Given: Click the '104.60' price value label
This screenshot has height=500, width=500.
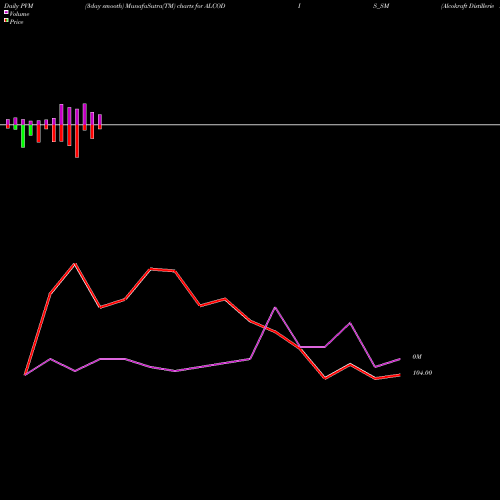Looking at the screenshot, I should pyautogui.click(x=422, y=373).
